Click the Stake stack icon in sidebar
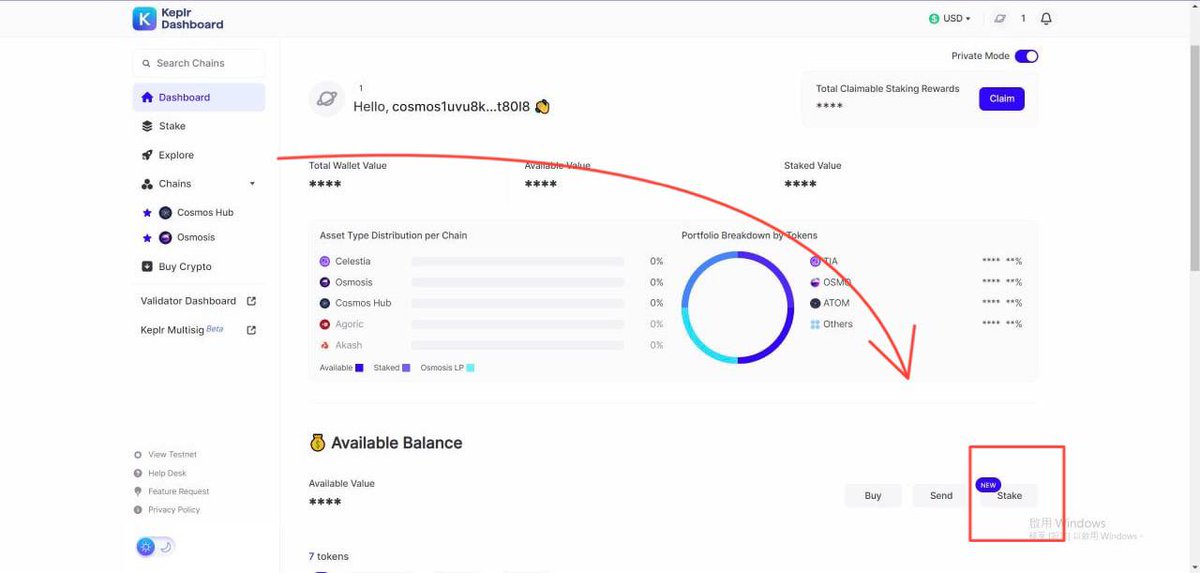 coord(147,126)
